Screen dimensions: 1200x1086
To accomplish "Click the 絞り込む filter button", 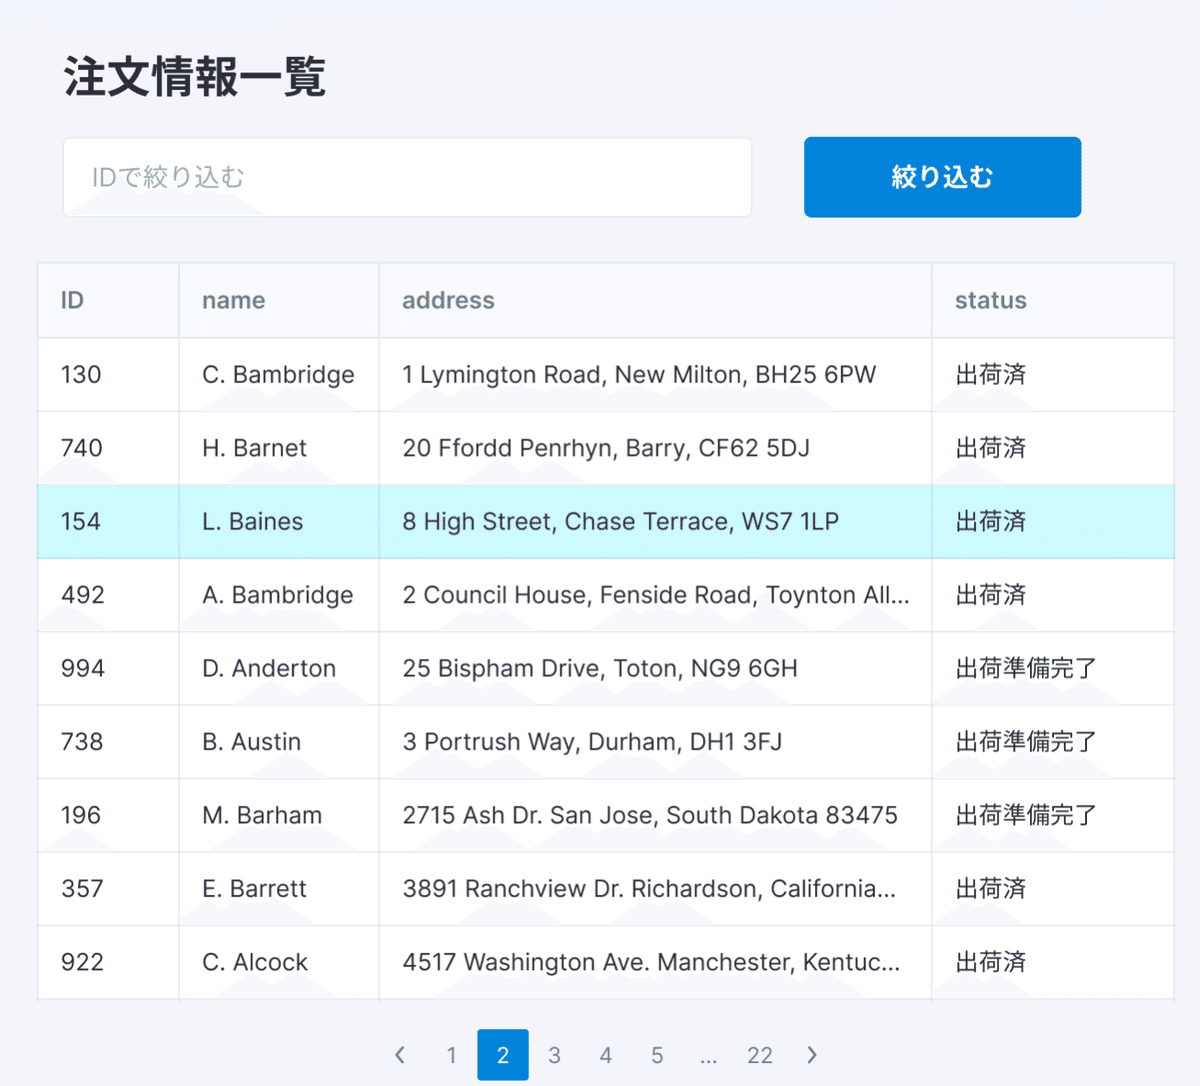I will 942,177.
